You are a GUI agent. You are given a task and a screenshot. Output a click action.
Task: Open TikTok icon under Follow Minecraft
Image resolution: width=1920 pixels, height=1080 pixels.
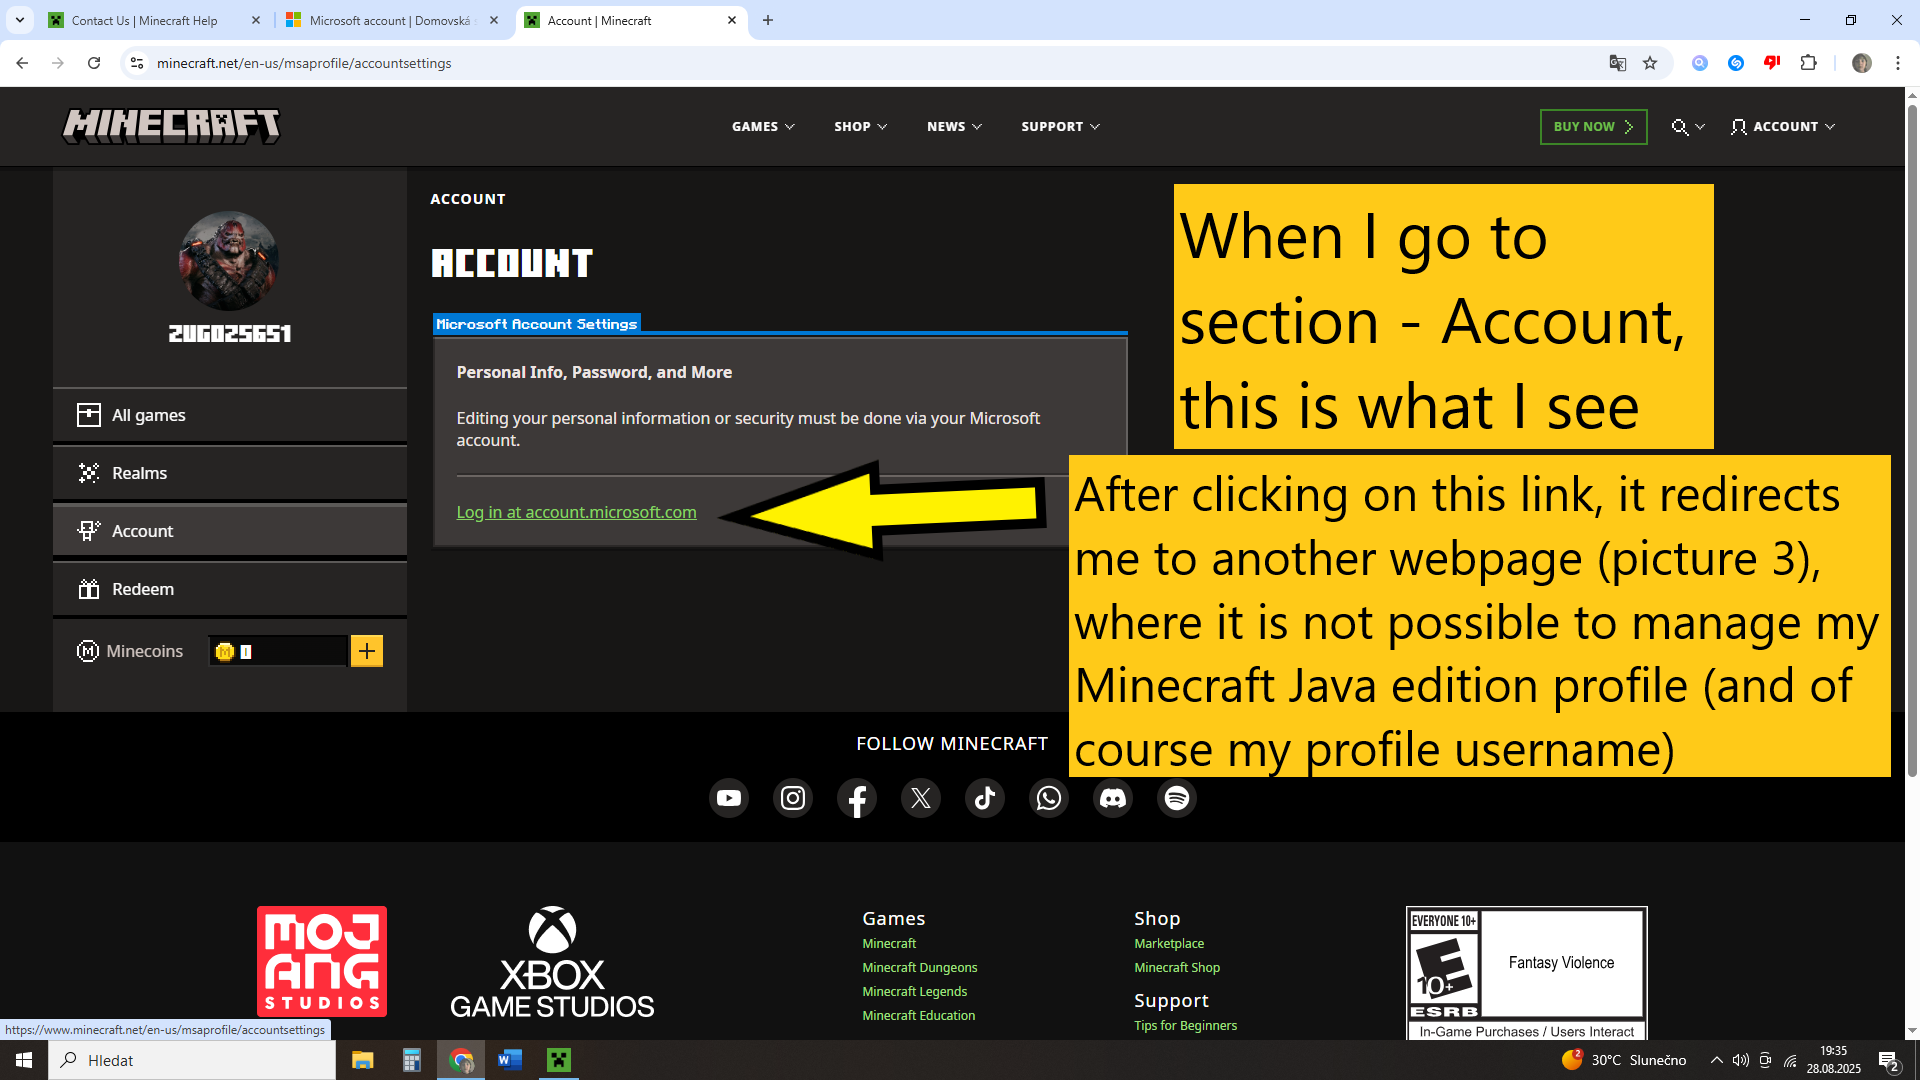[x=985, y=798]
